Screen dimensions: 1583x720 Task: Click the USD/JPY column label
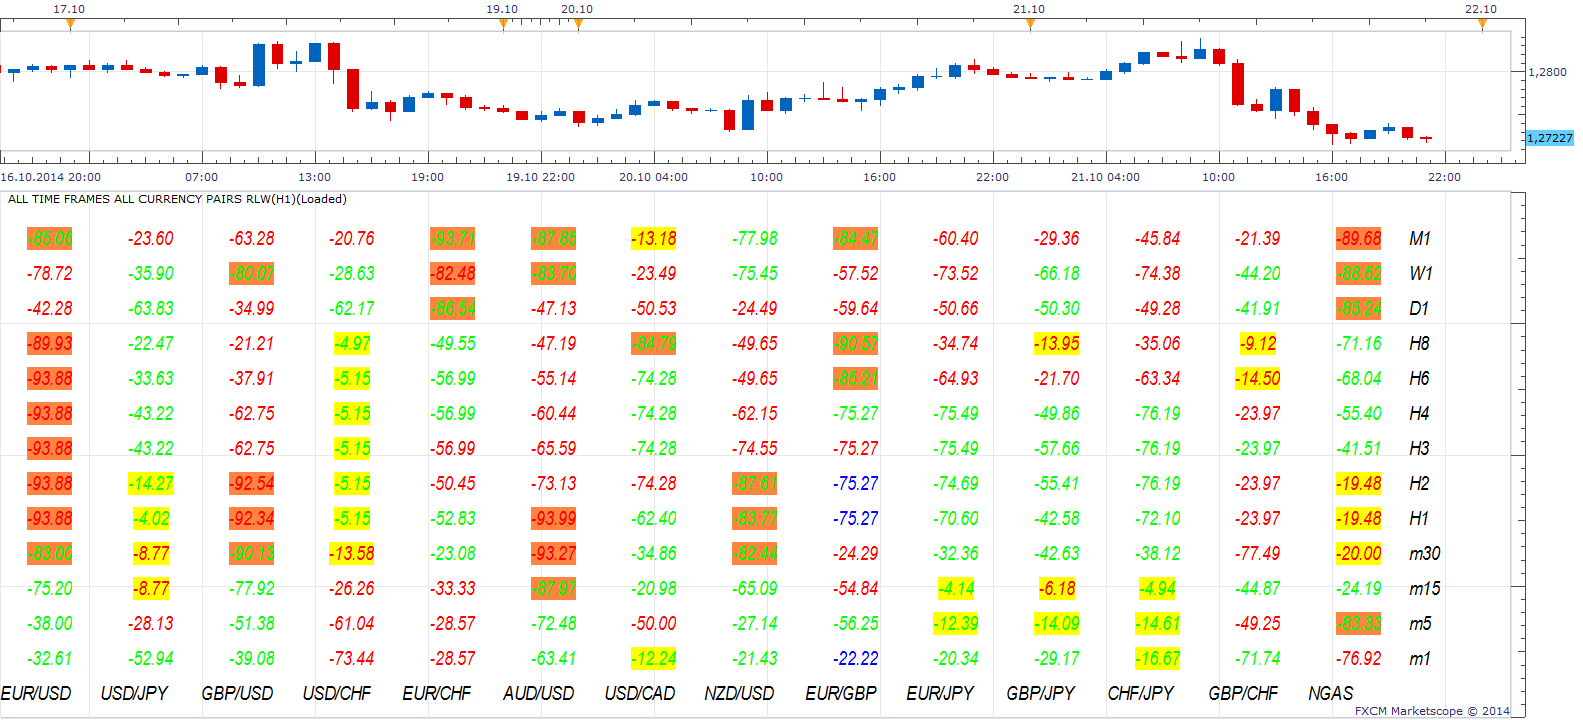[134, 693]
